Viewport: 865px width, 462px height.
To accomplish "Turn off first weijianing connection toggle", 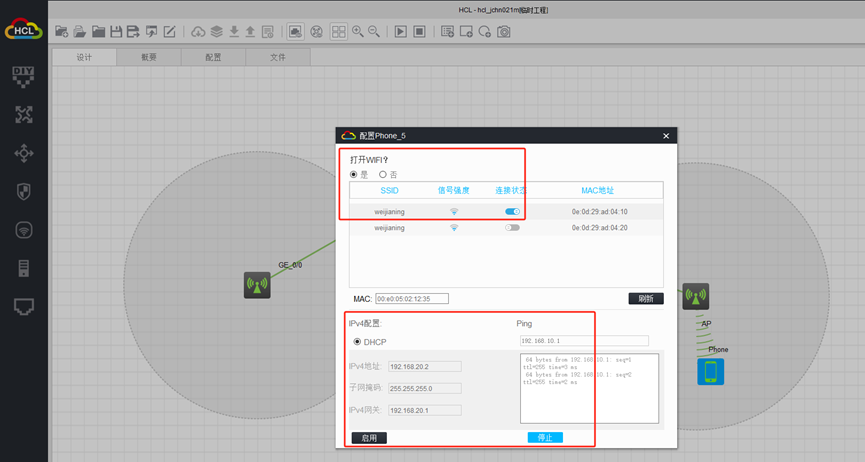I will (x=512, y=212).
